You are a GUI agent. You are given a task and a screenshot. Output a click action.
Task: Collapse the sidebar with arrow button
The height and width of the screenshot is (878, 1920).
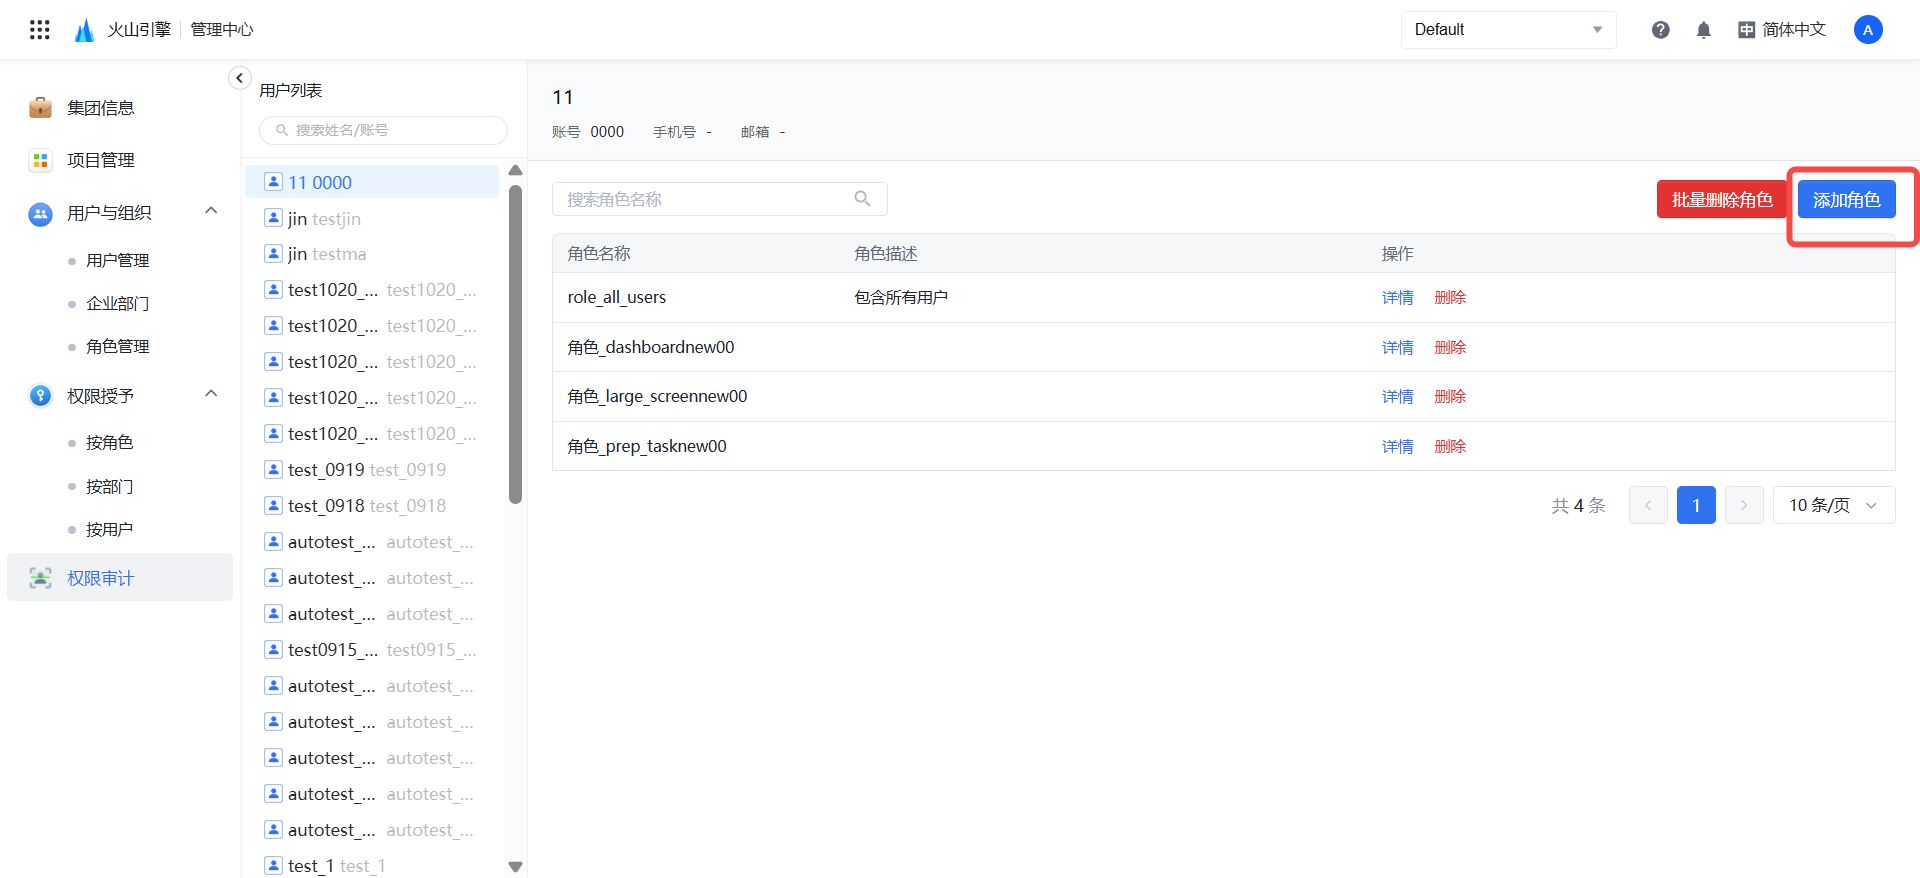click(239, 78)
